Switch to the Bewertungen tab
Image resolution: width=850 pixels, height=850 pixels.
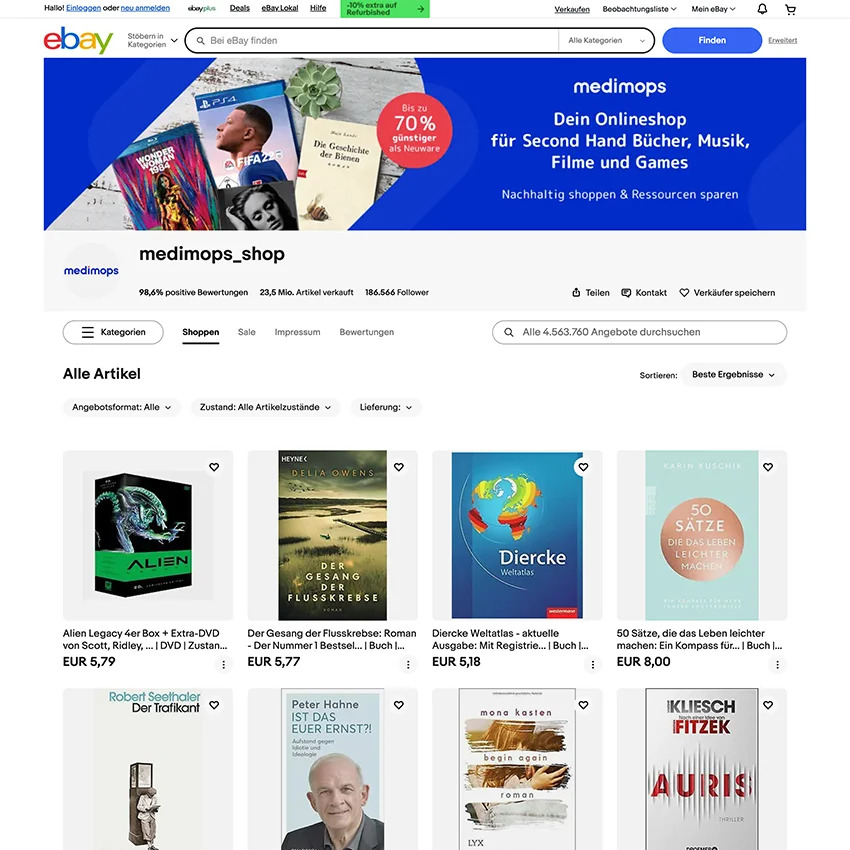click(366, 332)
